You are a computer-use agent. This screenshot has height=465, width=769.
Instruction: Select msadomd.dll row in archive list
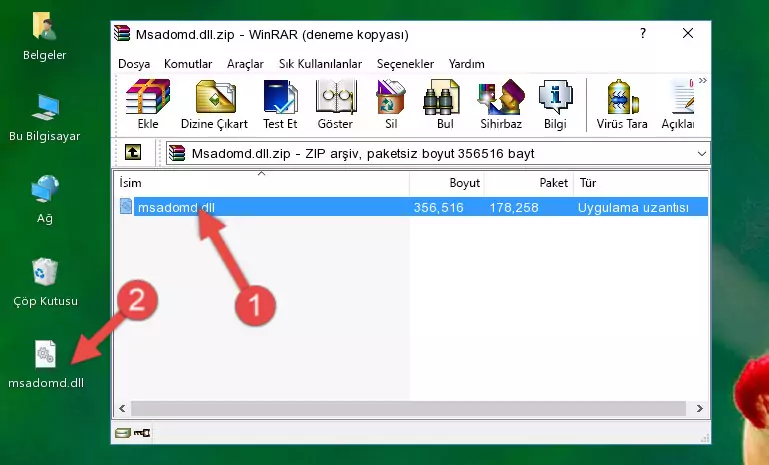click(x=413, y=207)
